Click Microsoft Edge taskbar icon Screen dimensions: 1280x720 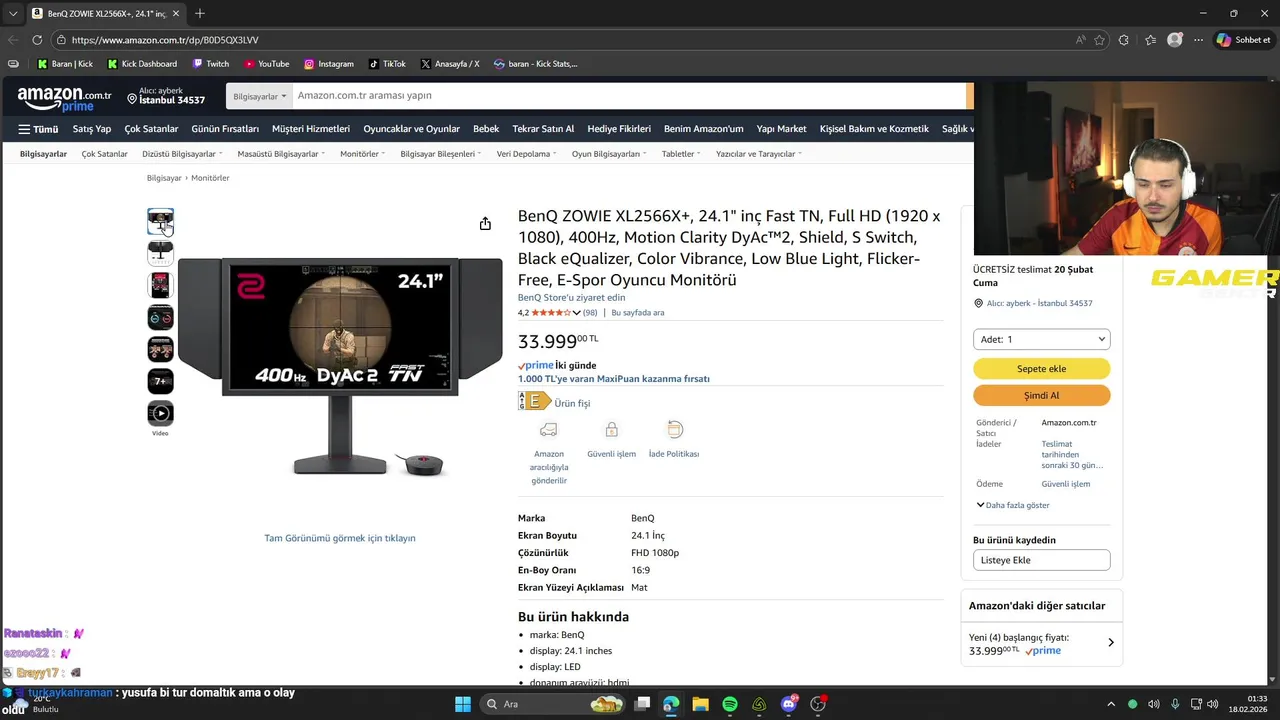(671, 704)
